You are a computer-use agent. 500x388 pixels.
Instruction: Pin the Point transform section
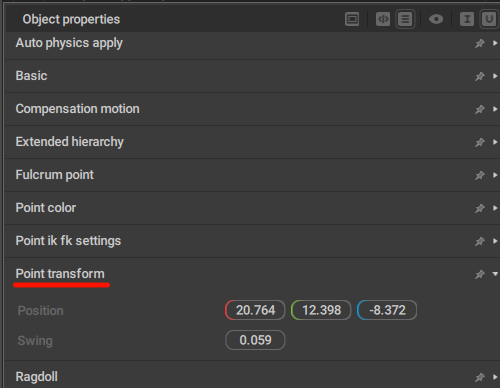coord(480,274)
